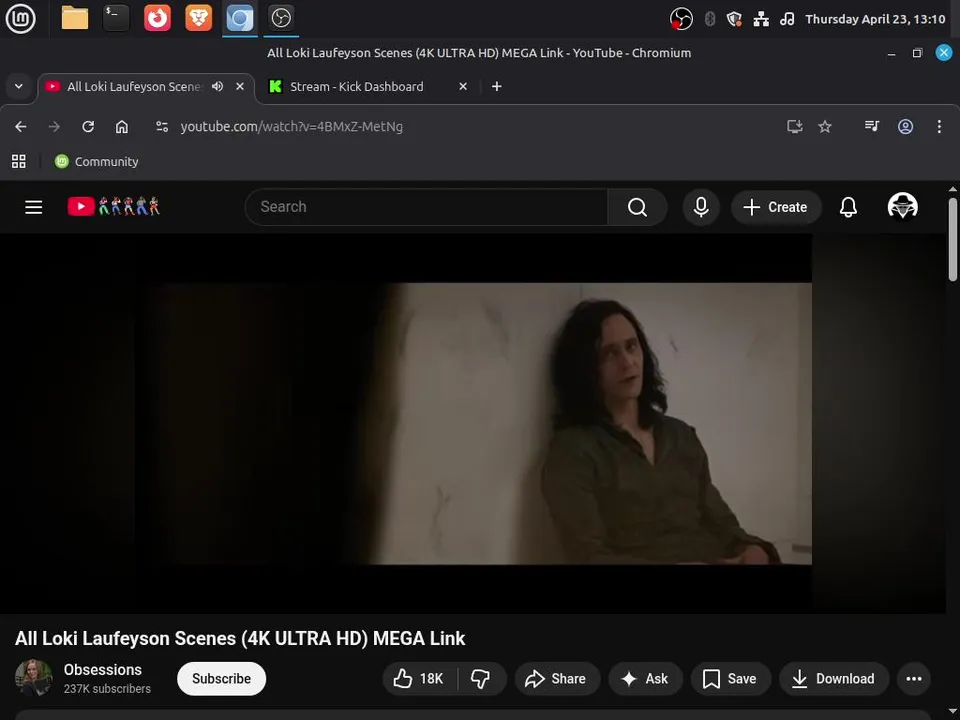Click the security shield tray icon
This screenshot has height=720, width=960.
coord(734,19)
